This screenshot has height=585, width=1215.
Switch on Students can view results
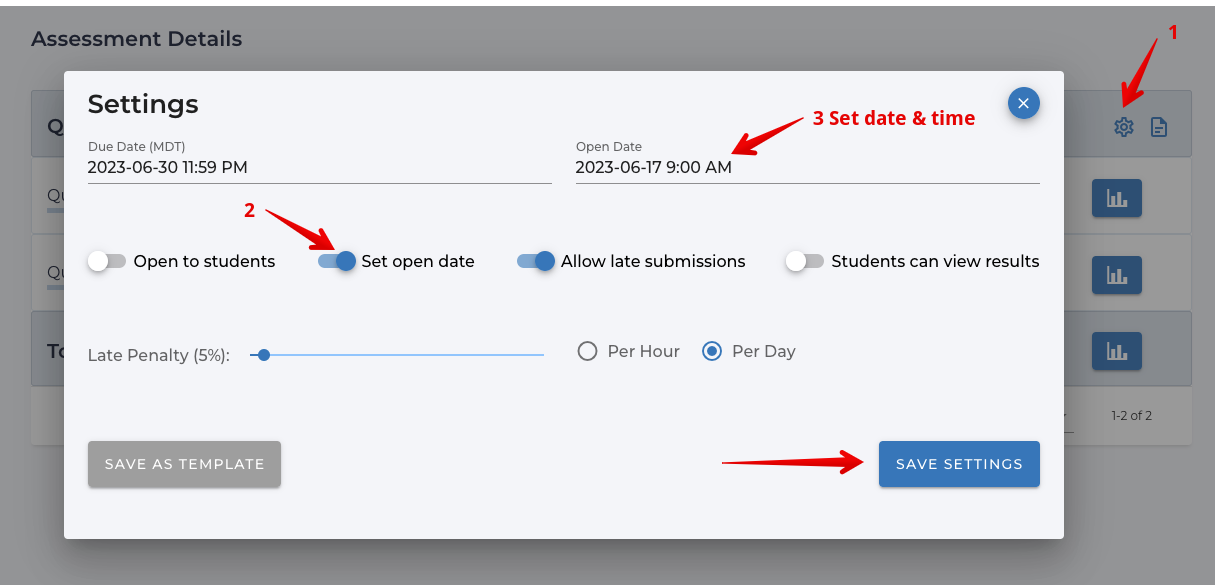click(x=805, y=261)
